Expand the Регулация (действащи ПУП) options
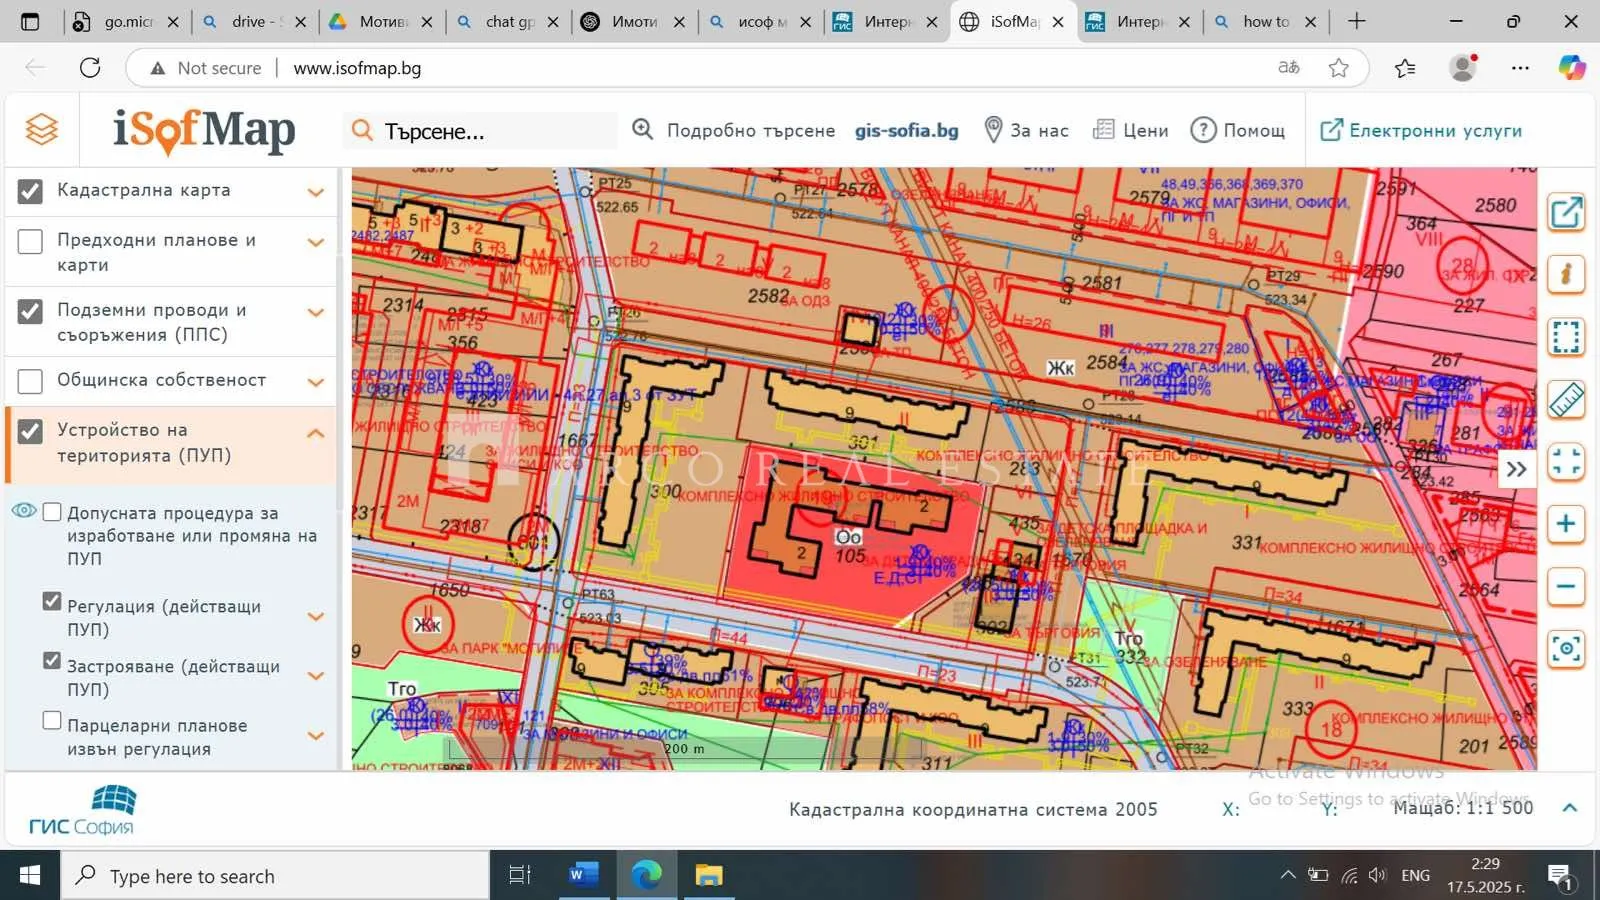1600x900 pixels. (316, 617)
